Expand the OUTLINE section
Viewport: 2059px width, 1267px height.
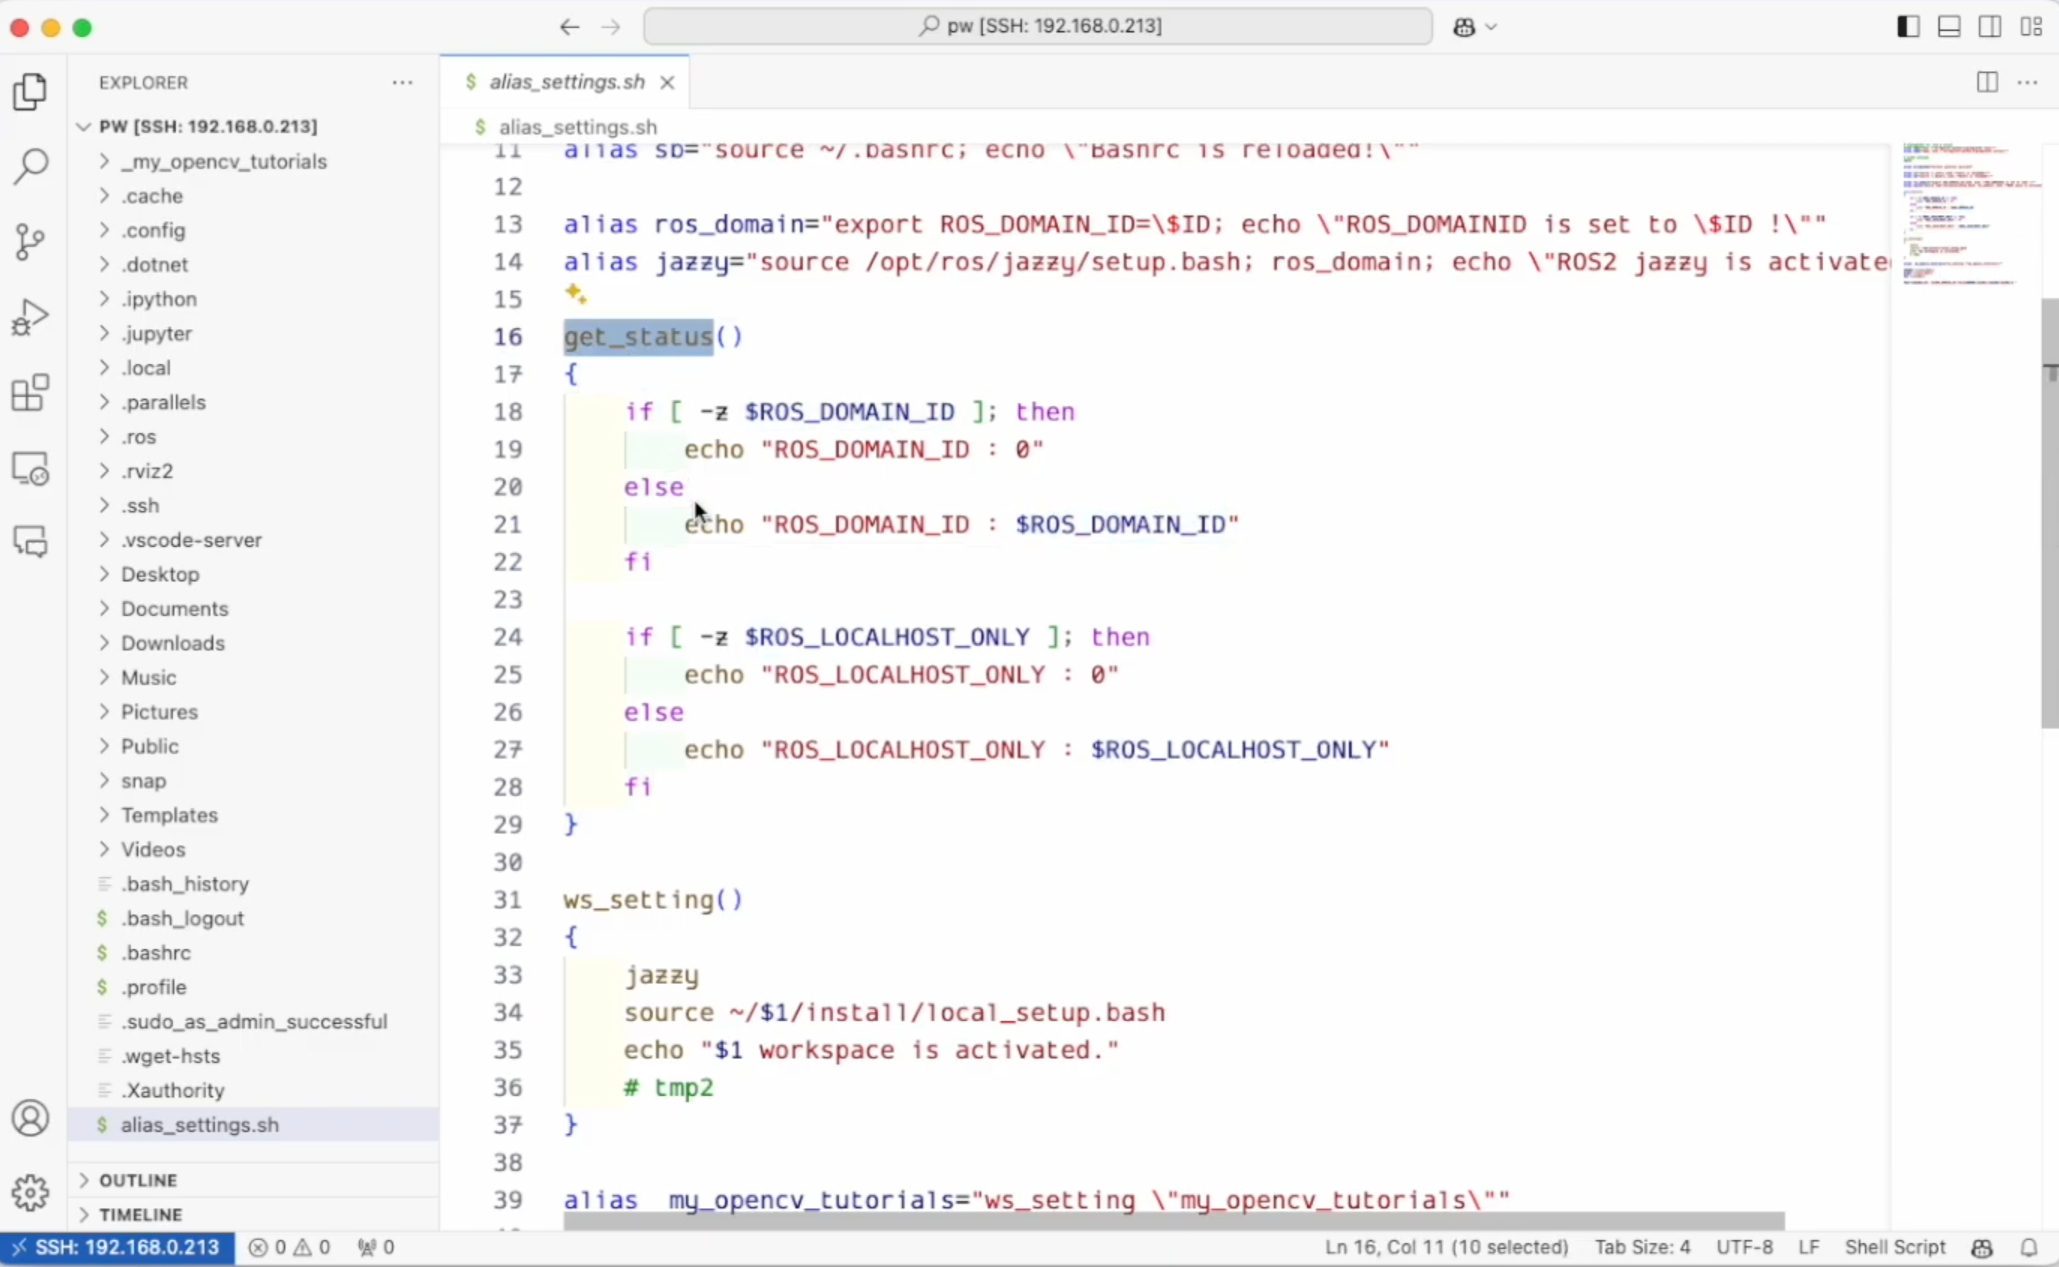138,1180
